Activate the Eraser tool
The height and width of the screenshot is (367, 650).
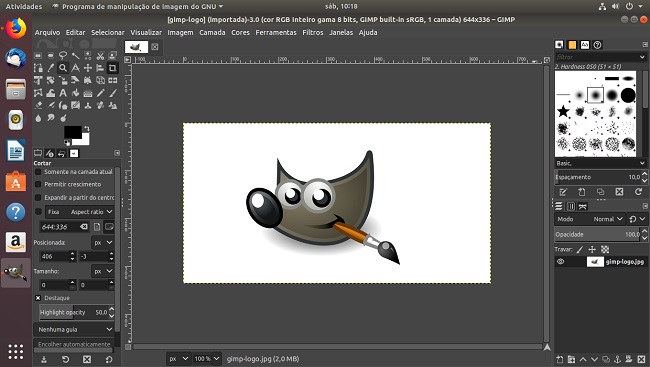(38, 105)
